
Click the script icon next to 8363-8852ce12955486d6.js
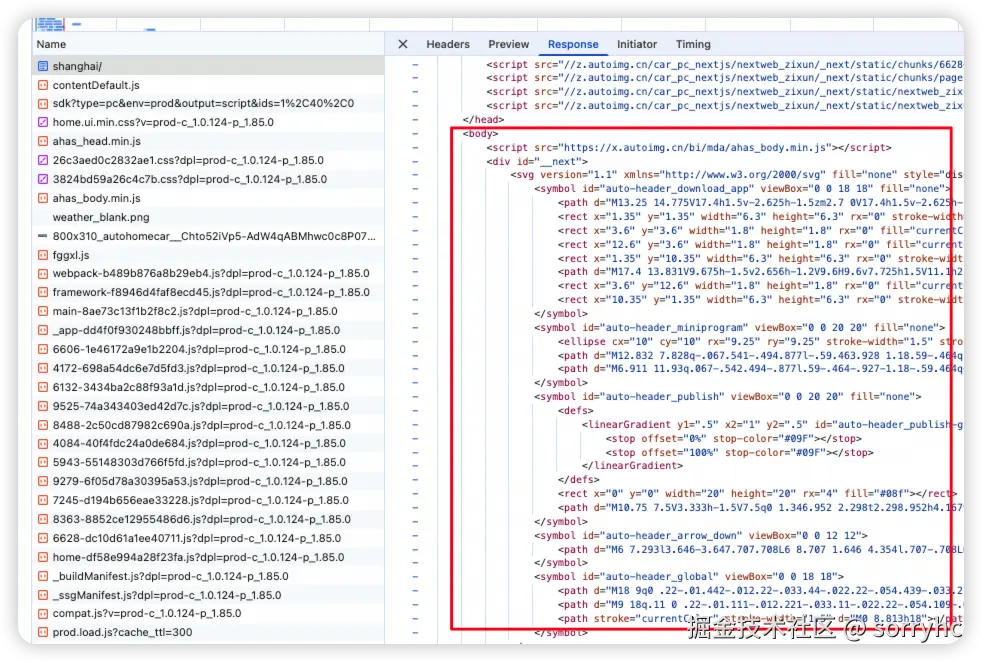tap(43, 519)
